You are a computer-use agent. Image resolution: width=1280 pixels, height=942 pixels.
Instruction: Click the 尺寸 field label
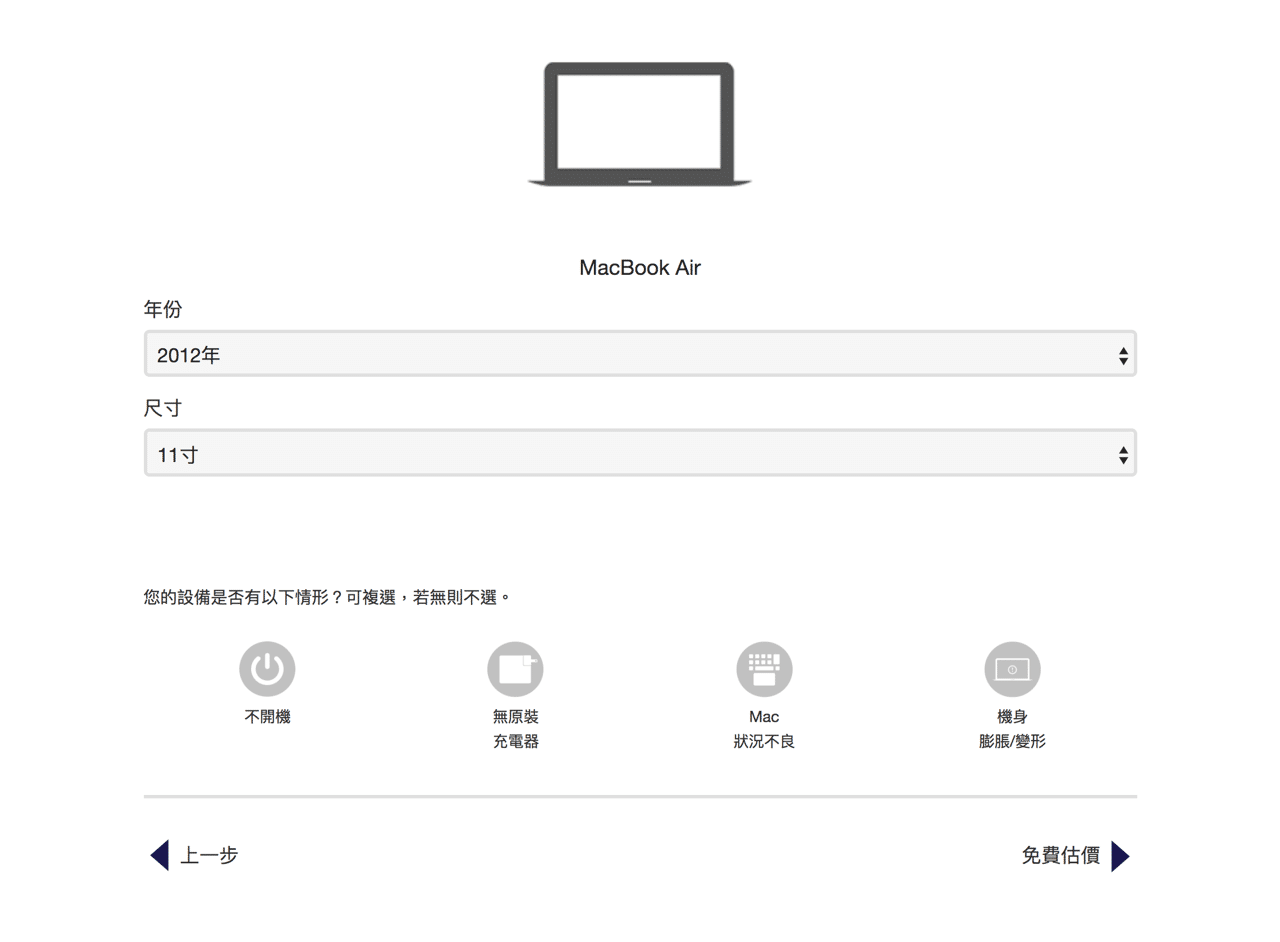coord(163,409)
